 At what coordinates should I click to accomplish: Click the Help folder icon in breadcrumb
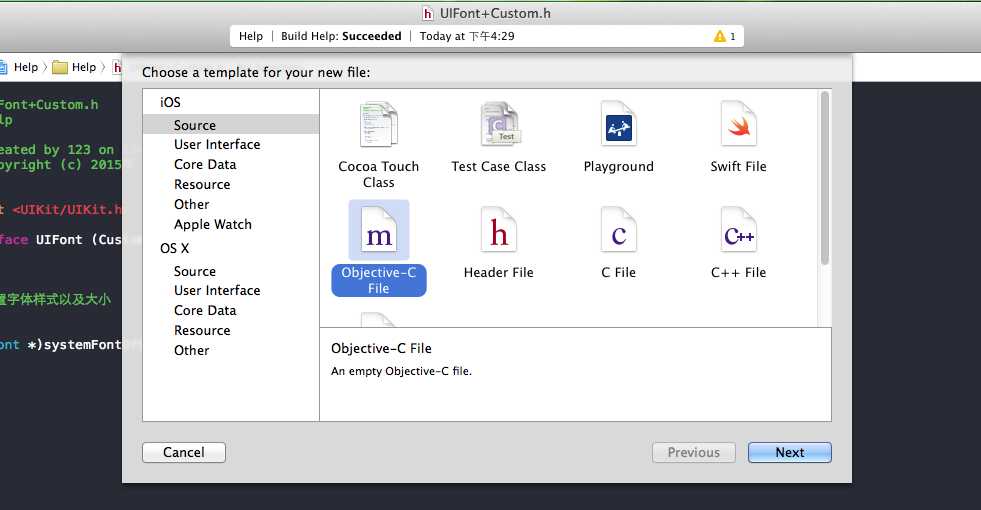60,67
